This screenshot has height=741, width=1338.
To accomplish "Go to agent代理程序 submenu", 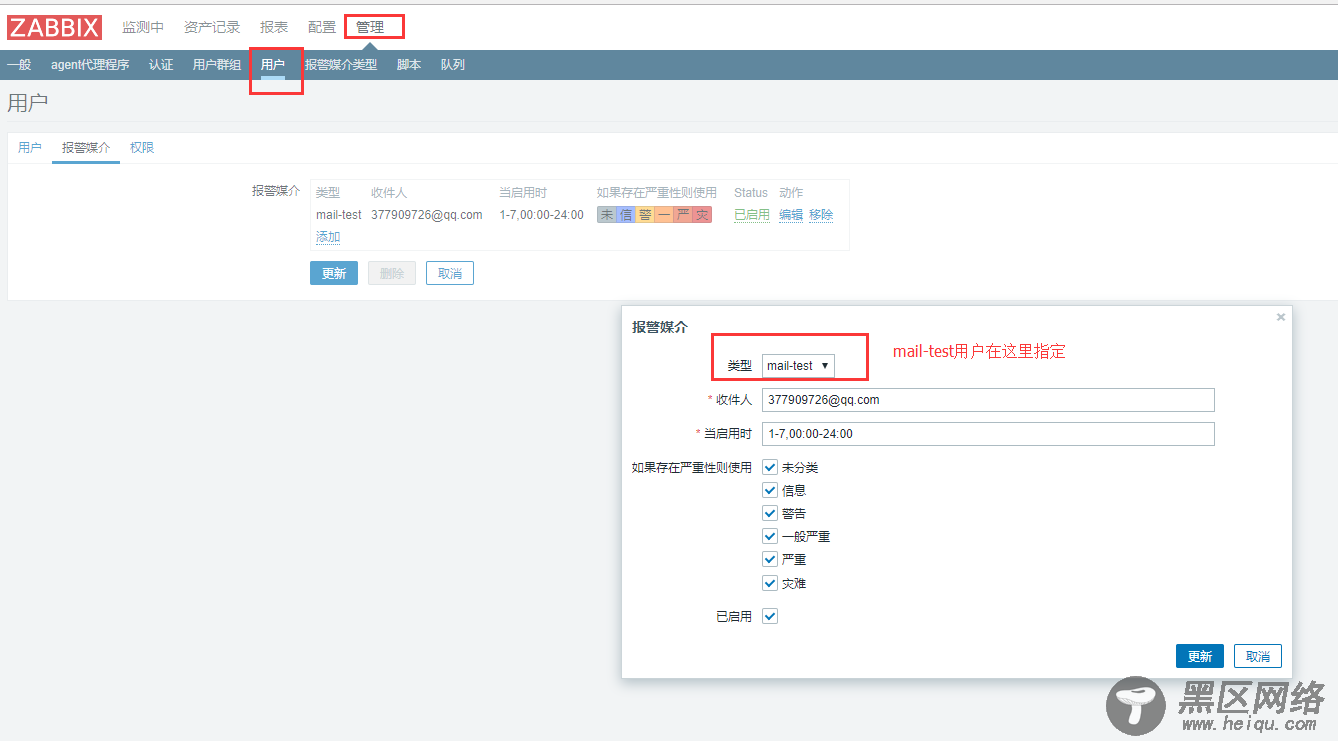I will [90, 65].
